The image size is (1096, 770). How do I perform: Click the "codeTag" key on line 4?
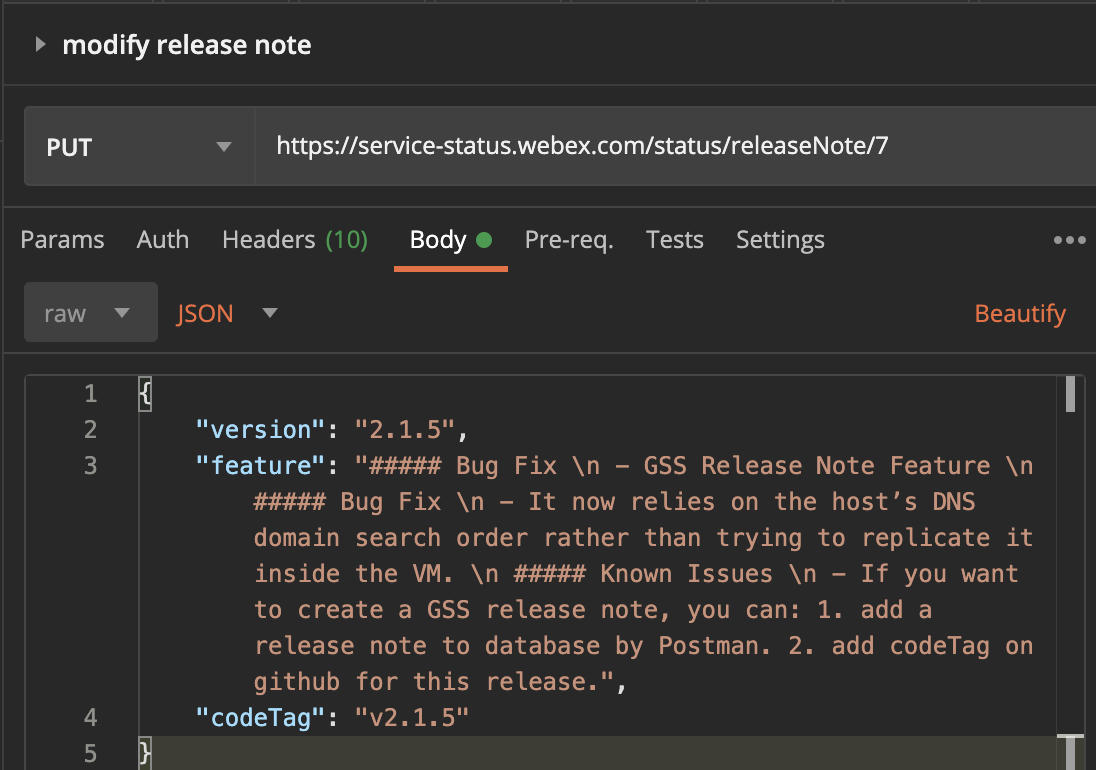point(261,718)
